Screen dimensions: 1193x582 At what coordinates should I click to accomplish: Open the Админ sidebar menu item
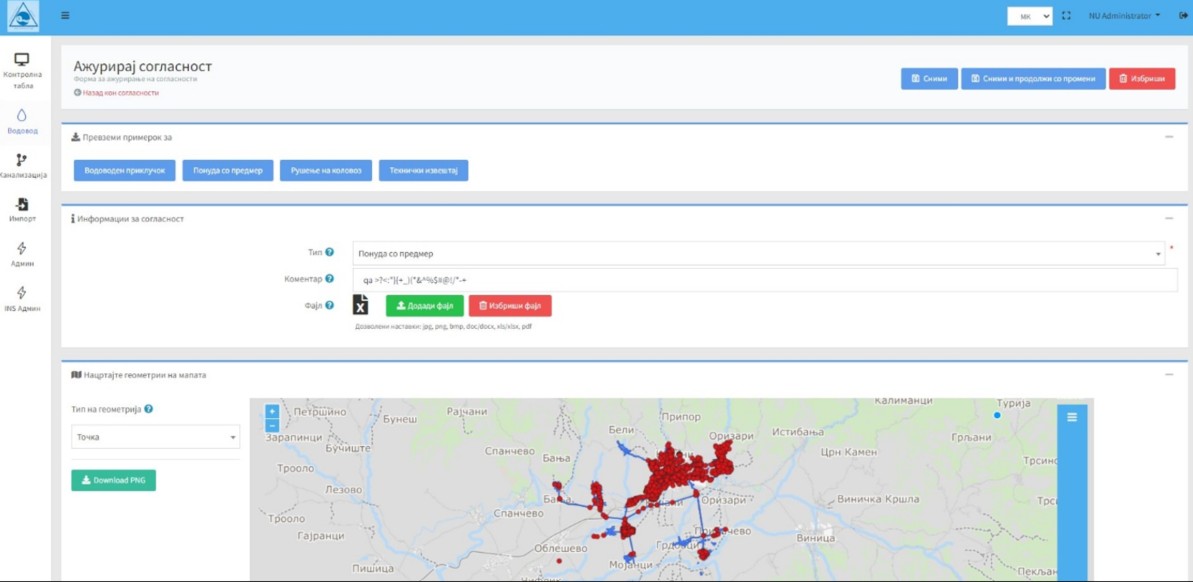[22, 255]
